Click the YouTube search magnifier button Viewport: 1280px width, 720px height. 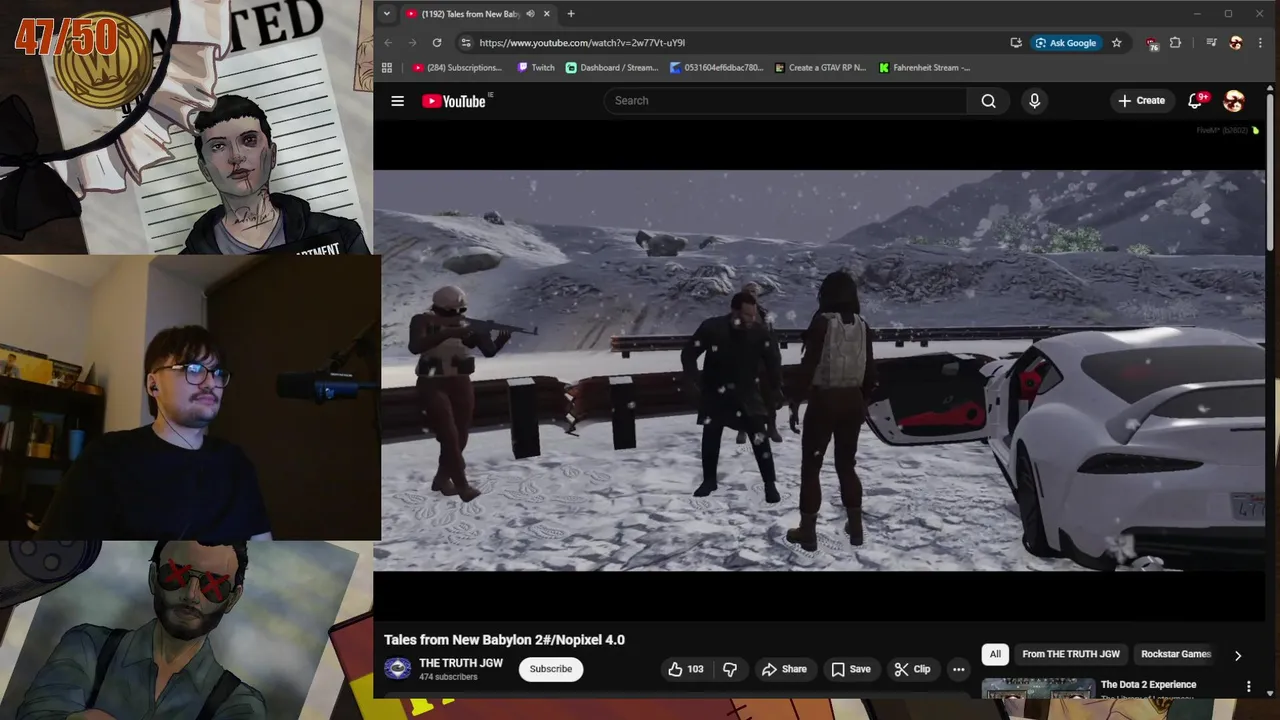point(988,101)
